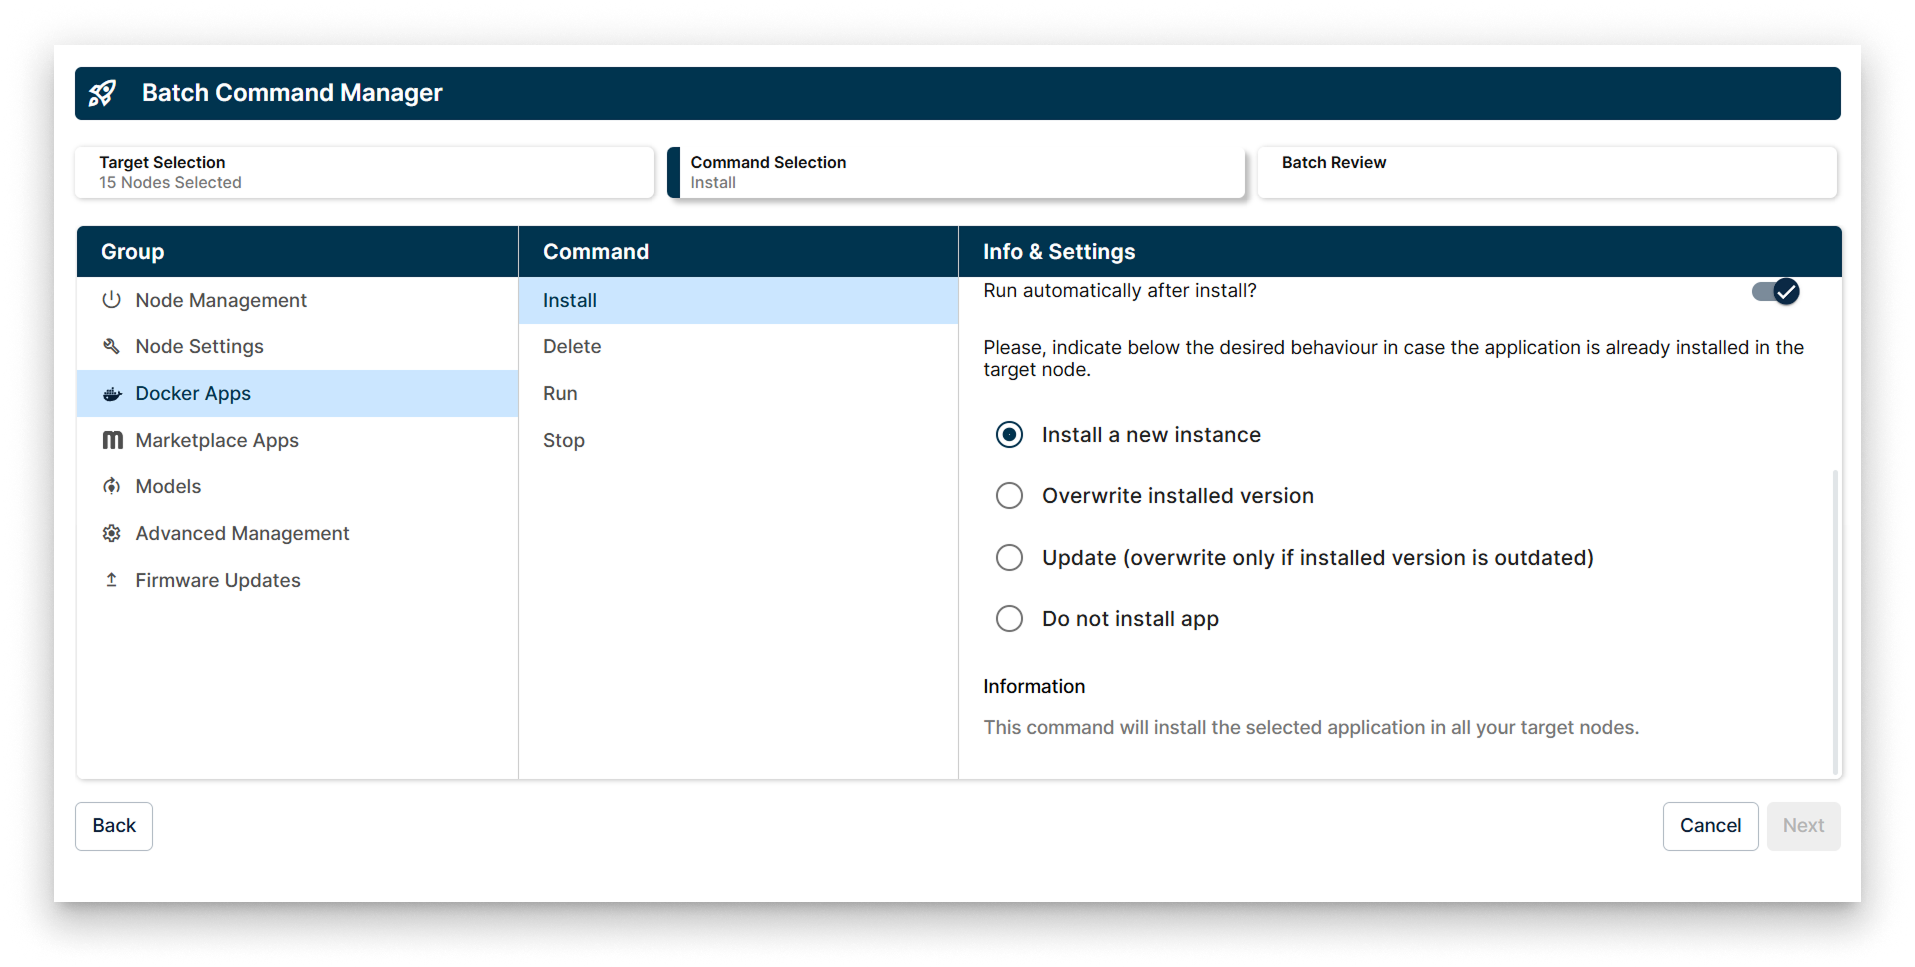The width and height of the screenshot is (1915, 967).
Task: Switch to the Target Selection step
Action: (365, 172)
